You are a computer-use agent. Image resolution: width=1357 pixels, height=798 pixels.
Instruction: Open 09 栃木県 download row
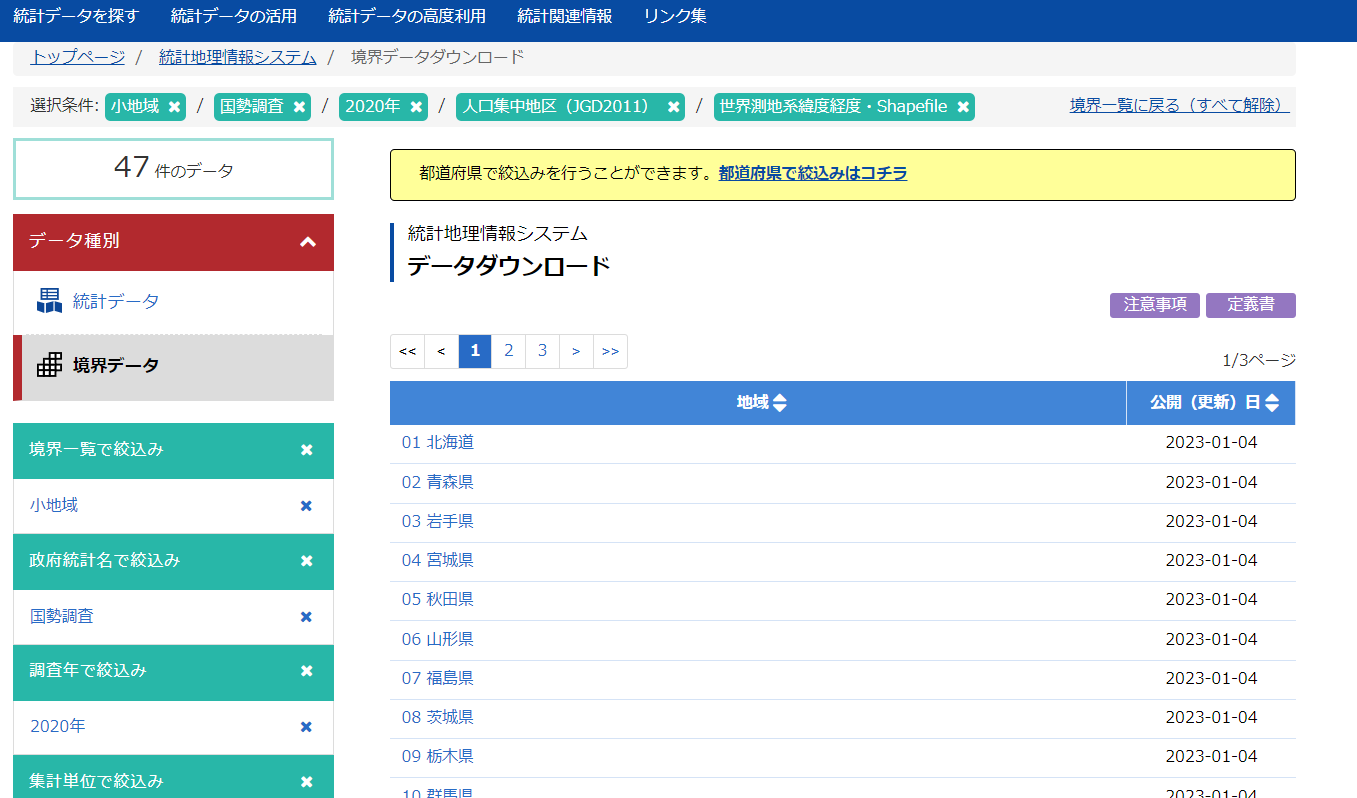point(438,757)
